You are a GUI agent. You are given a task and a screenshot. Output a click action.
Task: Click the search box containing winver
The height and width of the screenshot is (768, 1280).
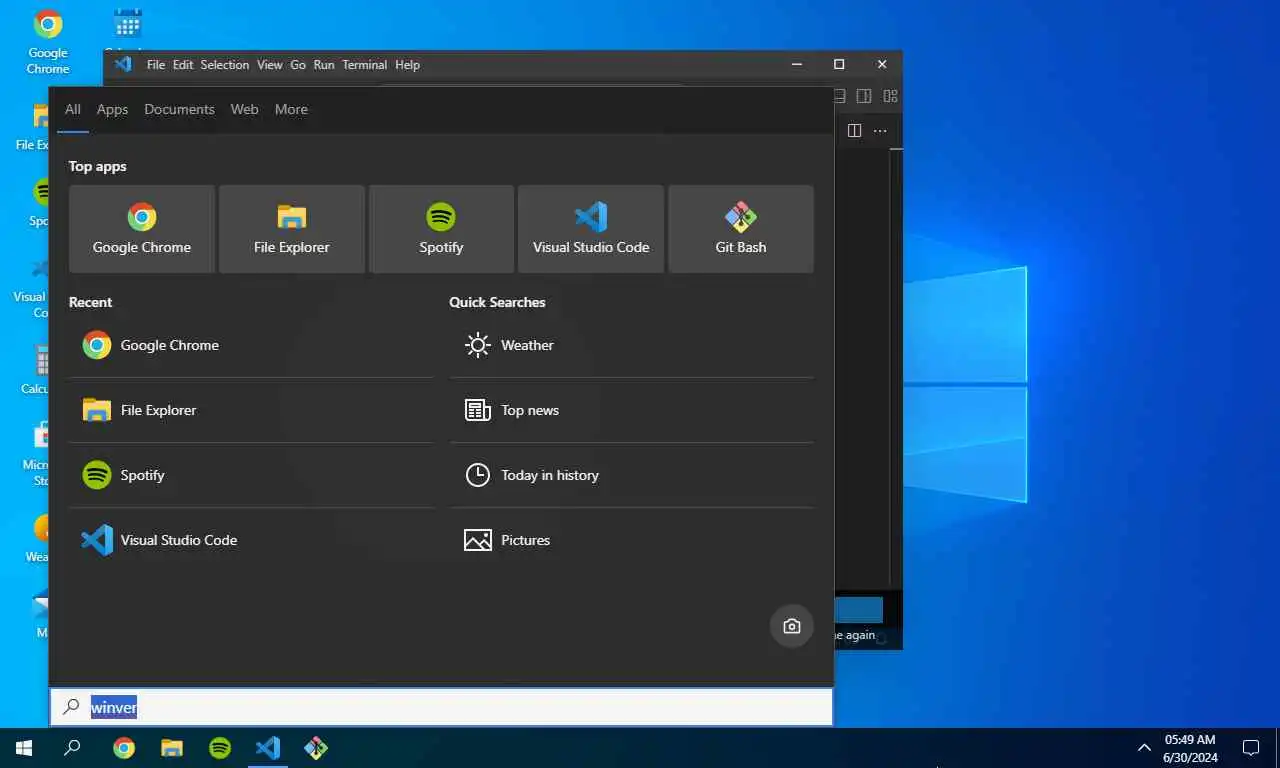pos(441,707)
